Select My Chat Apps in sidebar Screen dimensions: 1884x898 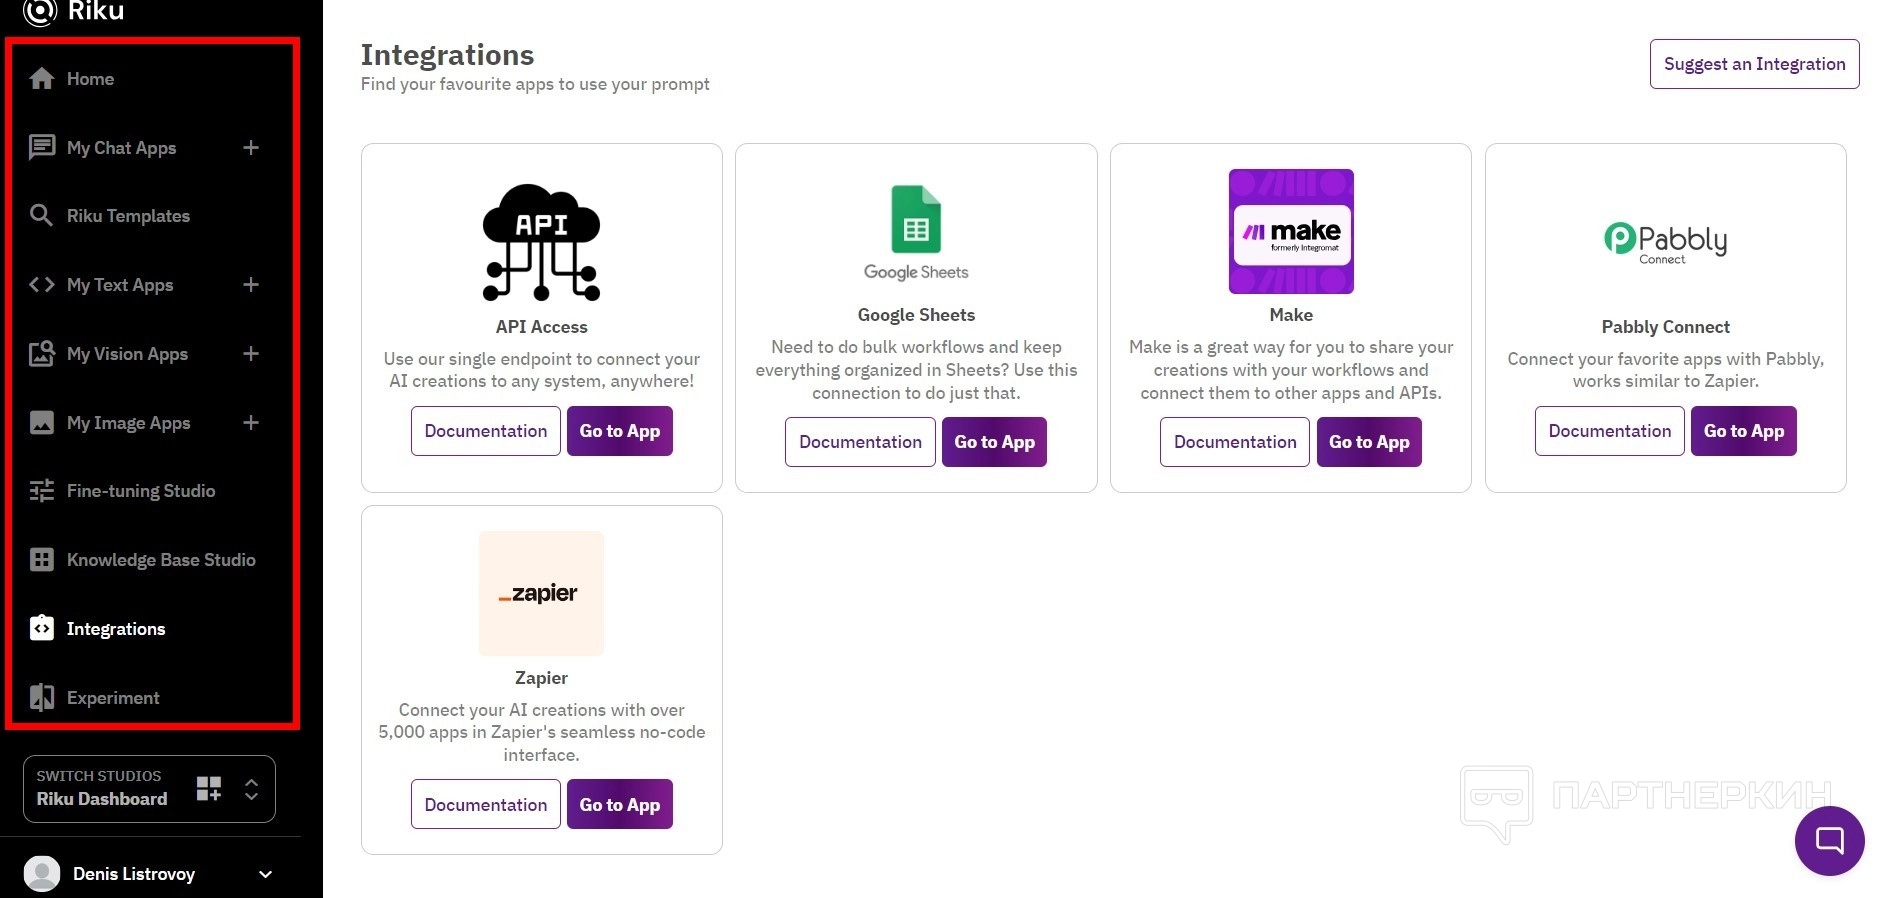121,148
